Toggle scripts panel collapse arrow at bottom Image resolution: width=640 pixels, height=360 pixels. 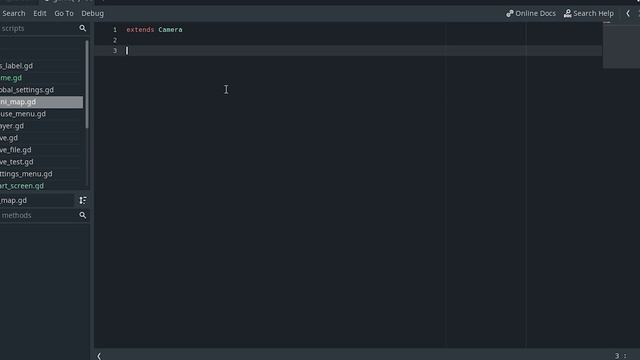coord(99,356)
